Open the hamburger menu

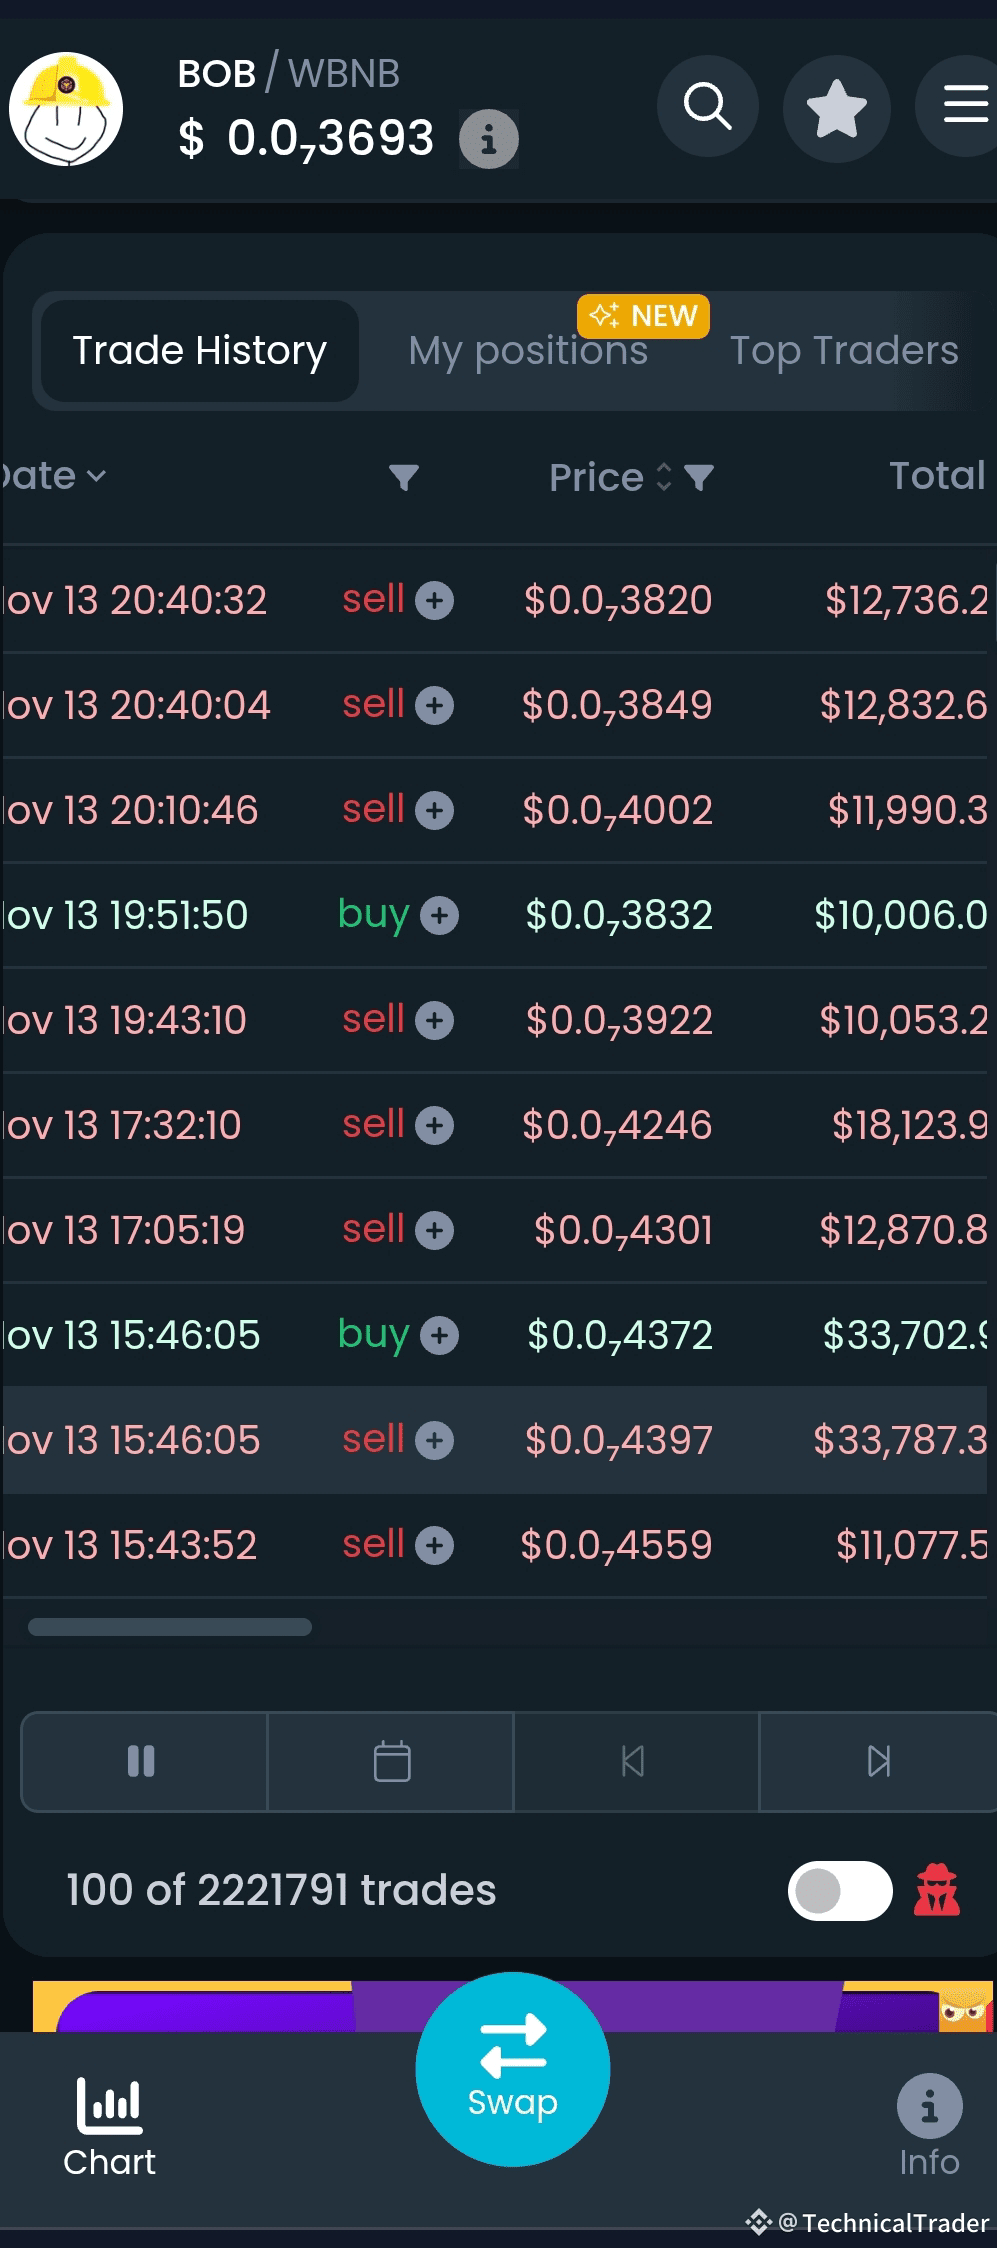962,105
